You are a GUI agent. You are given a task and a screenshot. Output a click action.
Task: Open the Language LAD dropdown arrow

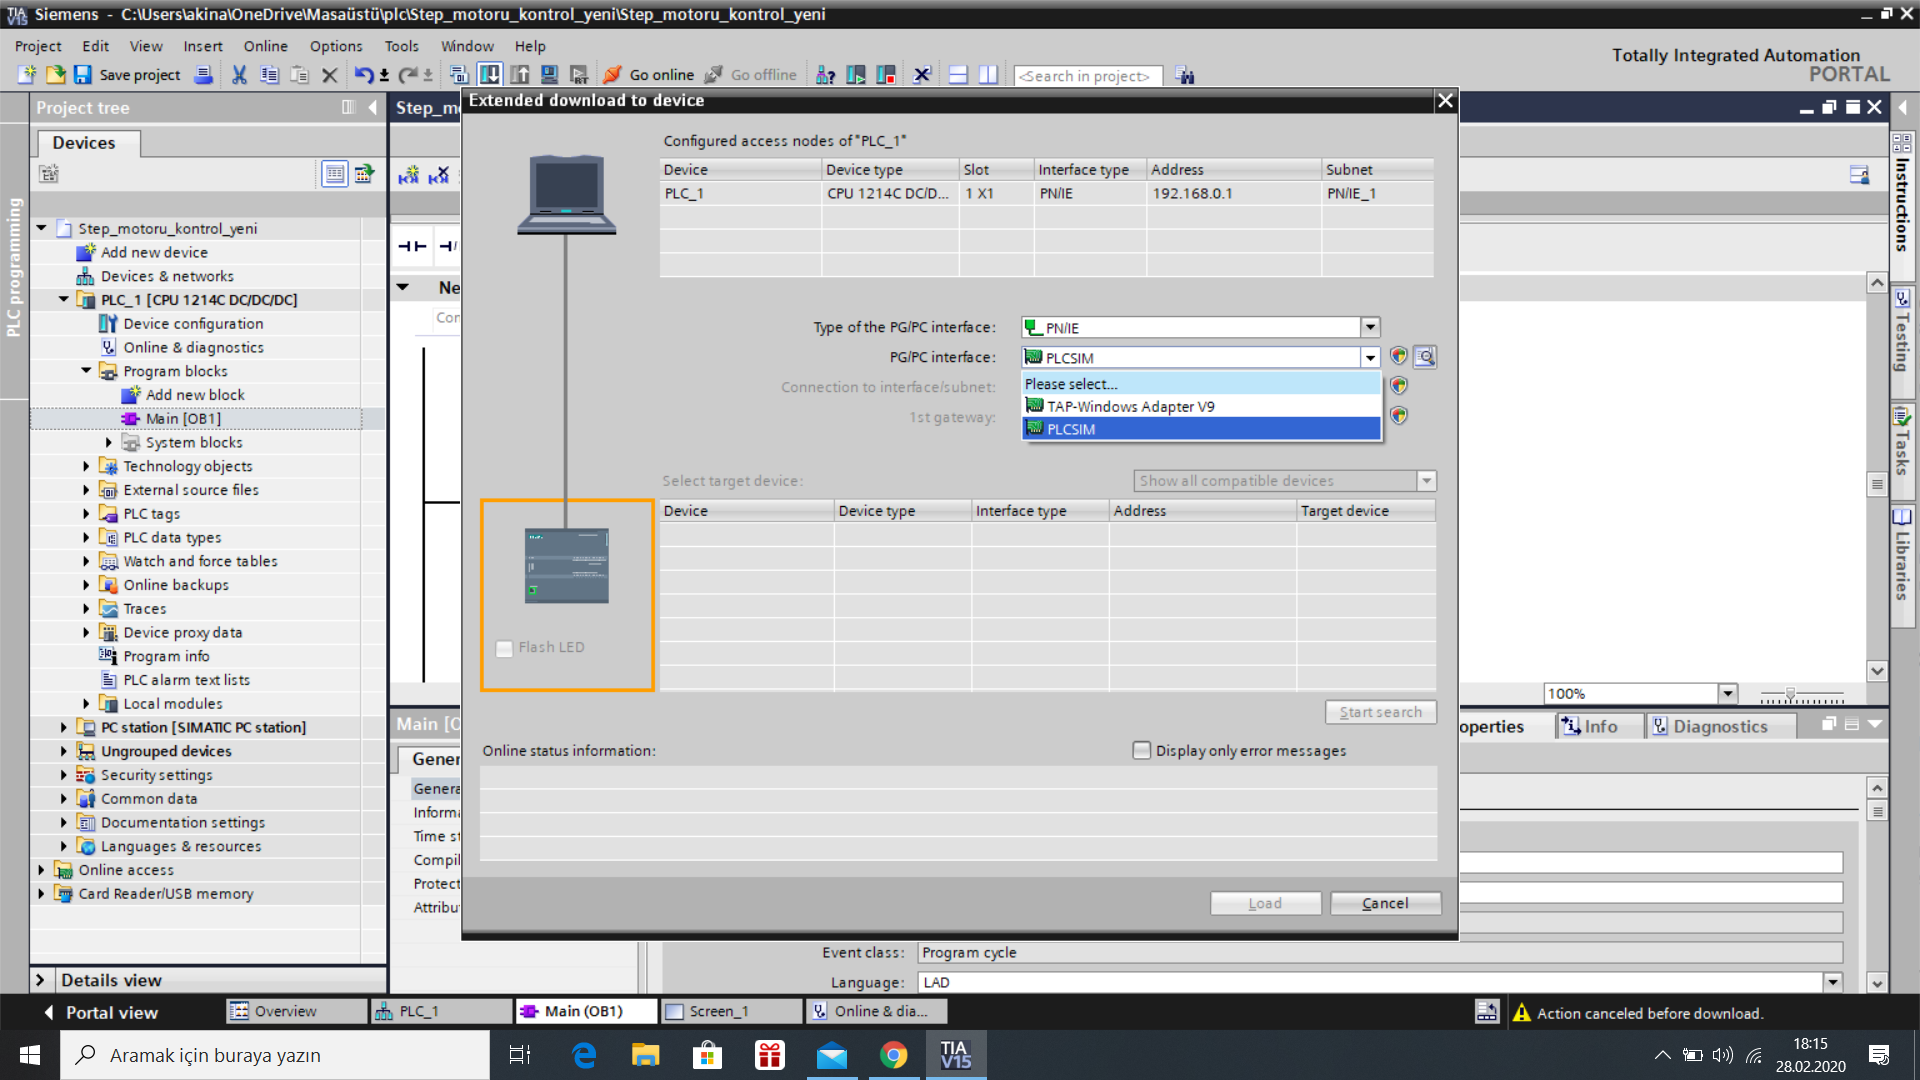1833,982
